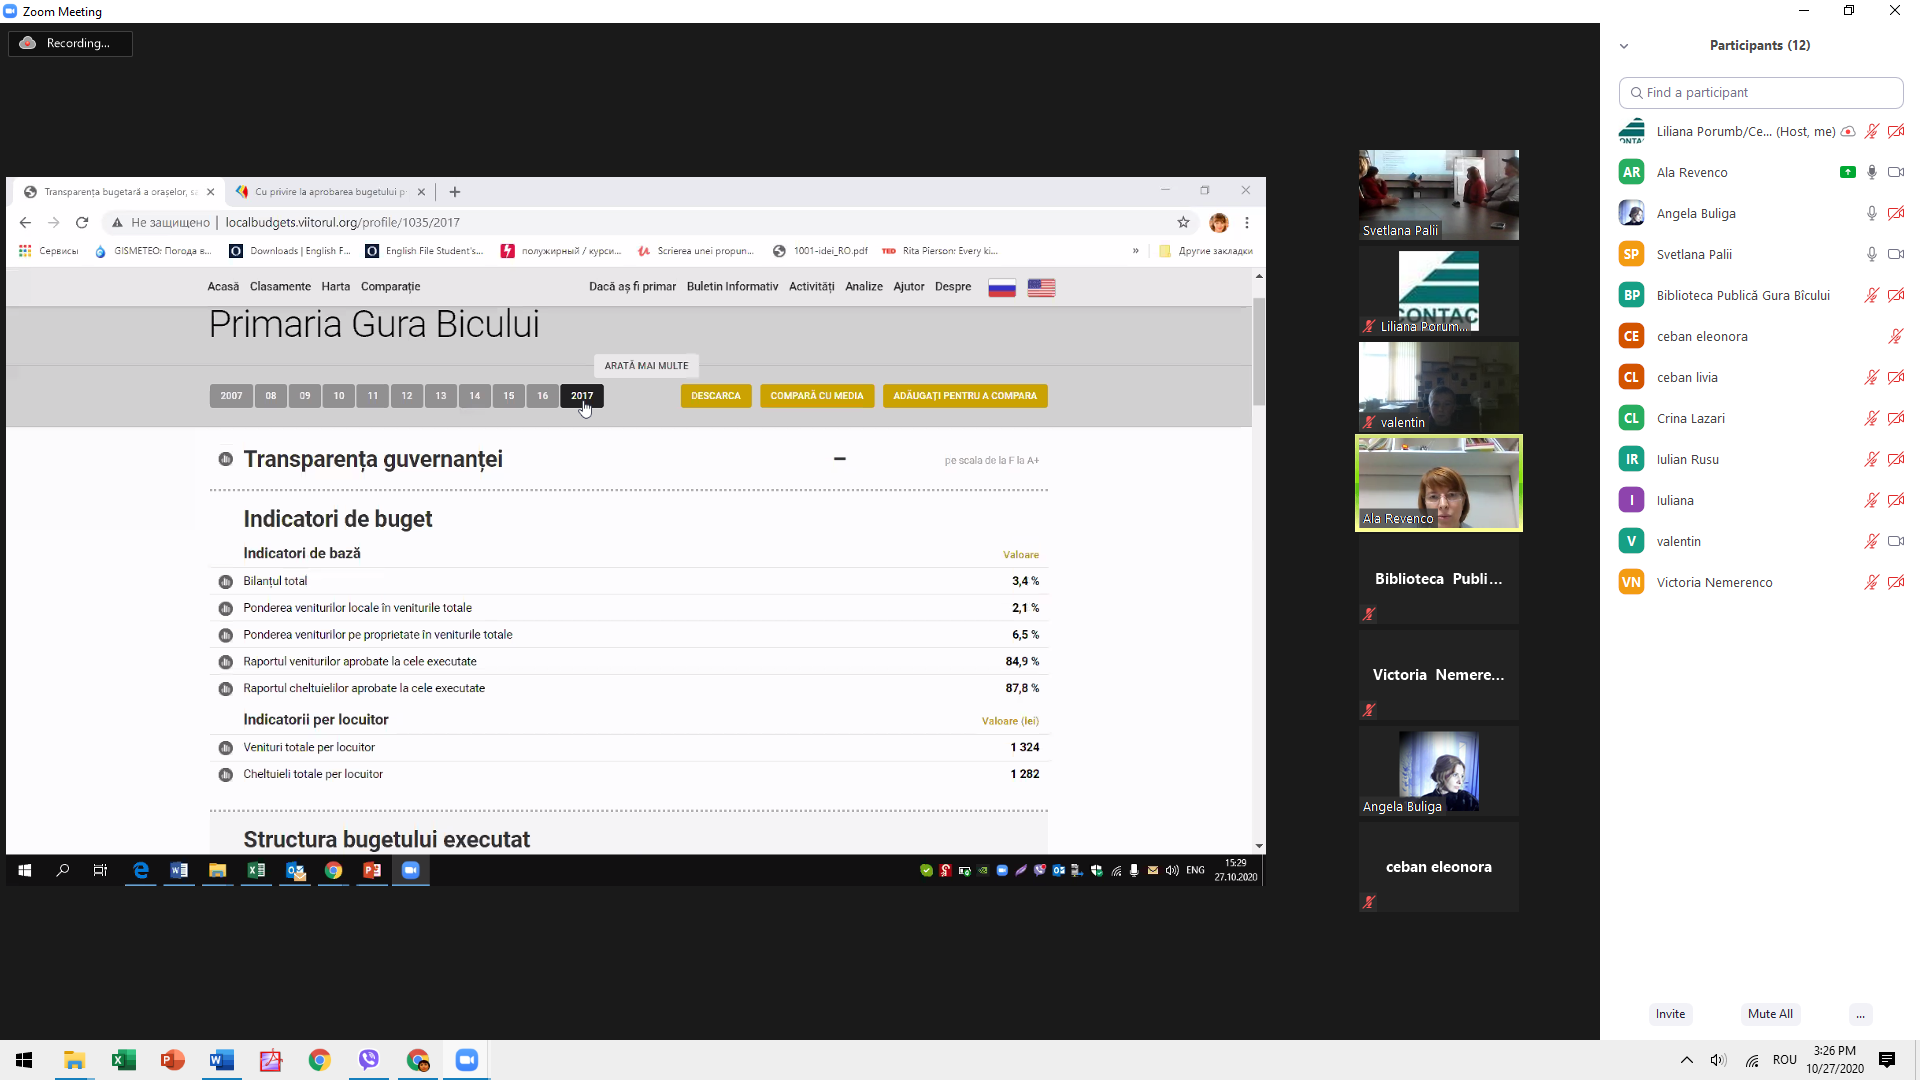Click the Invite button
Viewport: 1920px width, 1080px height.
pos(1670,1014)
